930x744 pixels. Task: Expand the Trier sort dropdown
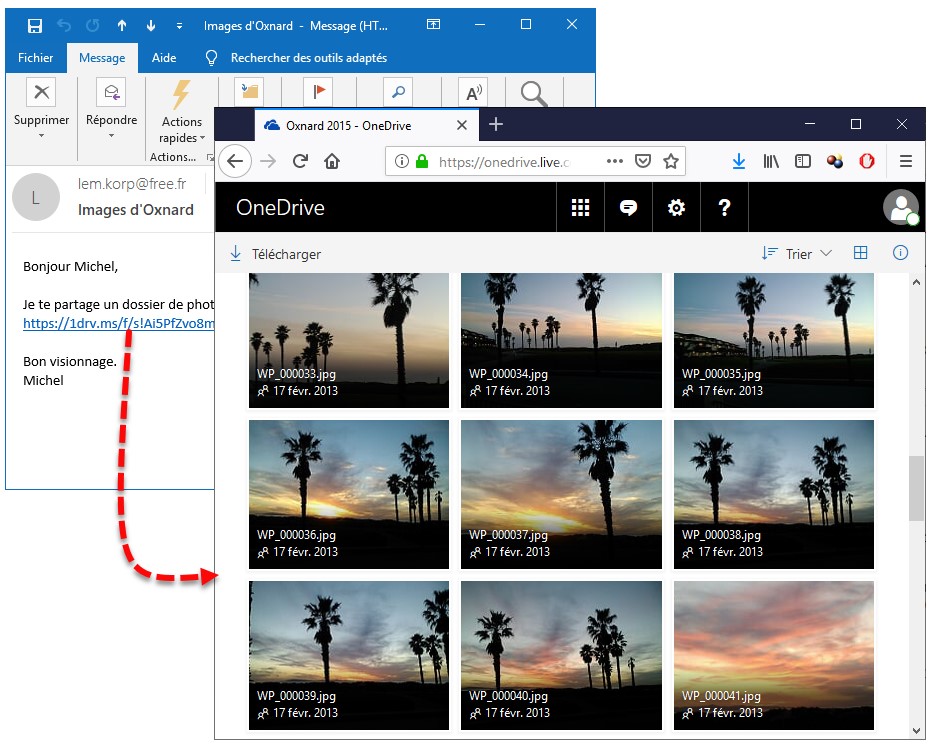797,254
